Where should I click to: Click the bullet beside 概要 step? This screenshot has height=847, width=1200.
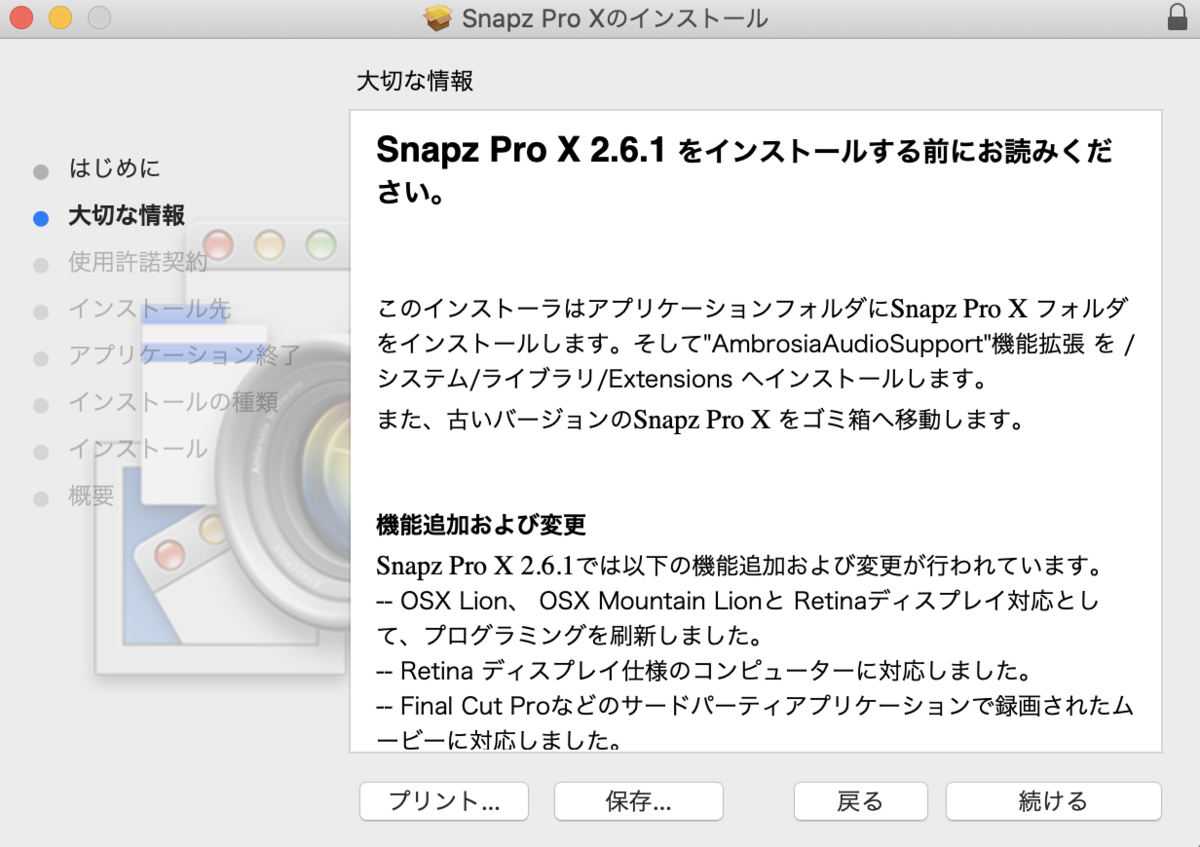coord(41,496)
